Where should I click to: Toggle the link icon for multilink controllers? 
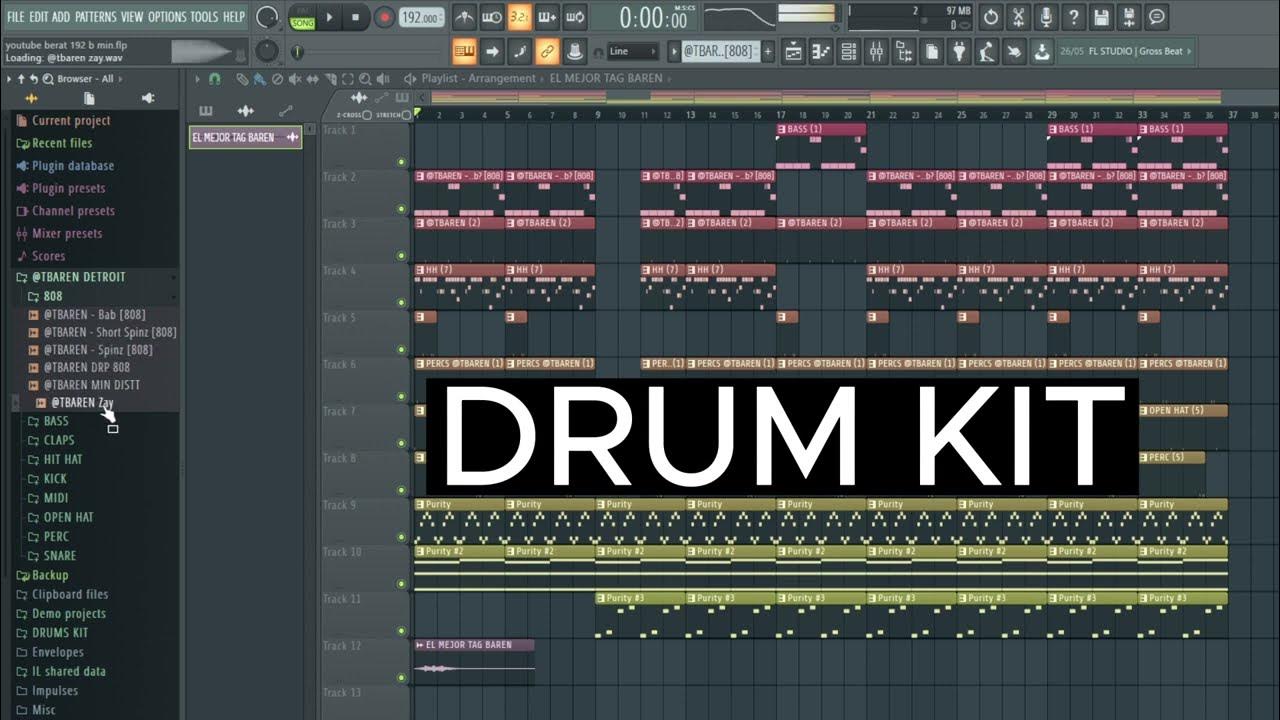[547, 51]
